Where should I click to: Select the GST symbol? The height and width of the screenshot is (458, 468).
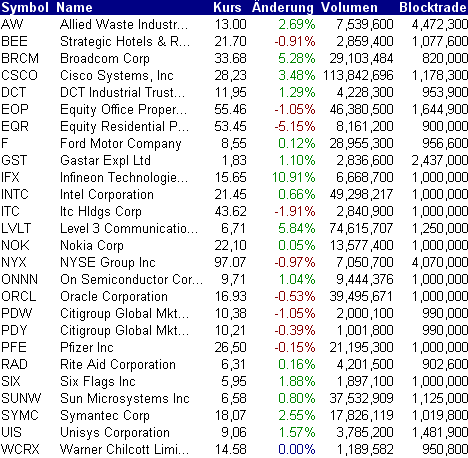click(14, 160)
